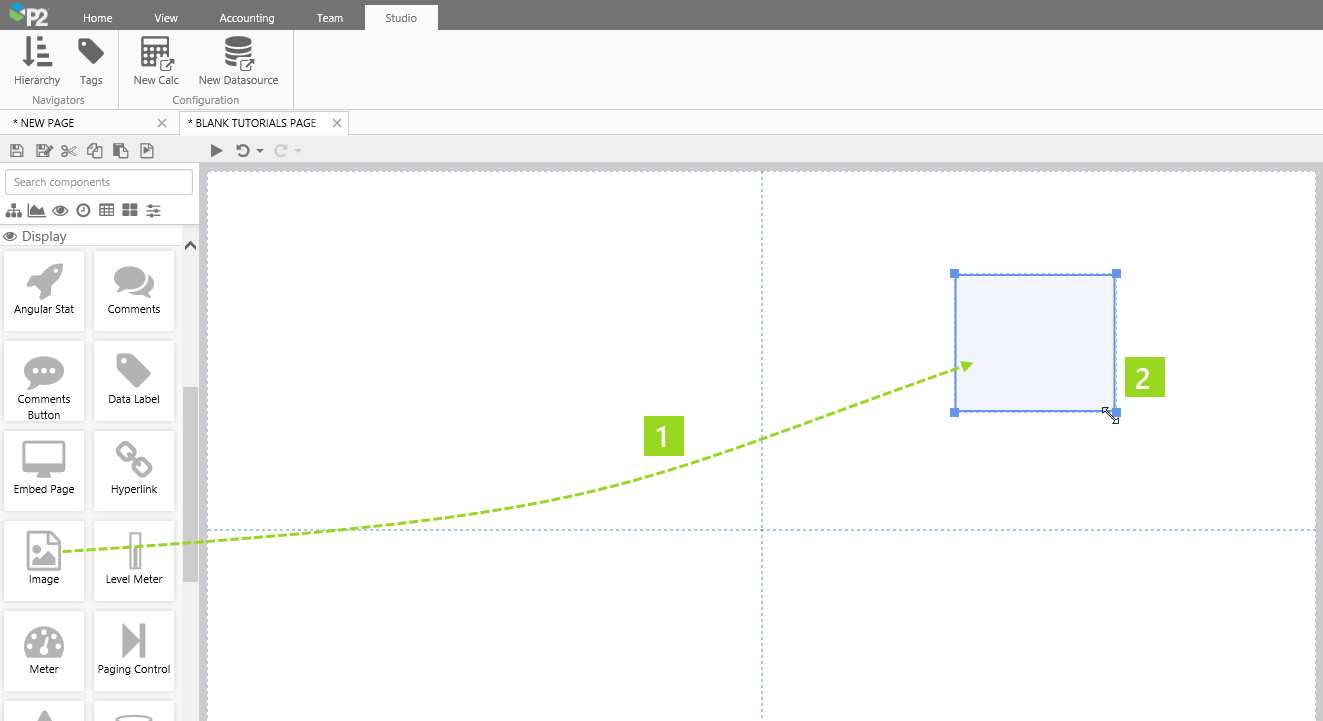The height and width of the screenshot is (721, 1323).
Task: Click the Save As icon with pencil
Action: point(43,151)
